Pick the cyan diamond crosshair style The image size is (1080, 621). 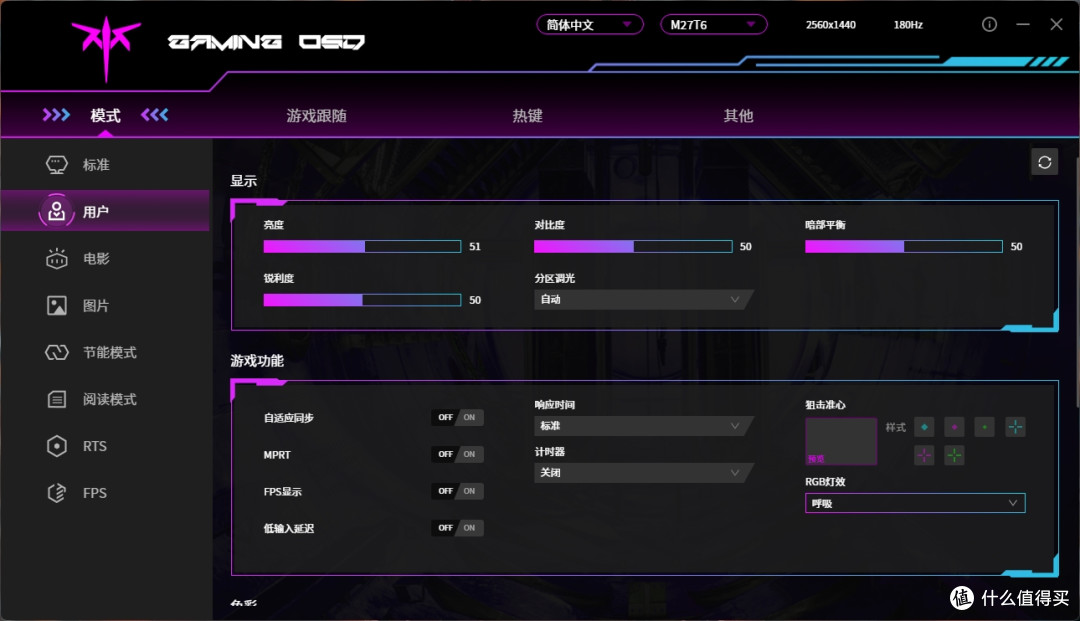tap(924, 427)
